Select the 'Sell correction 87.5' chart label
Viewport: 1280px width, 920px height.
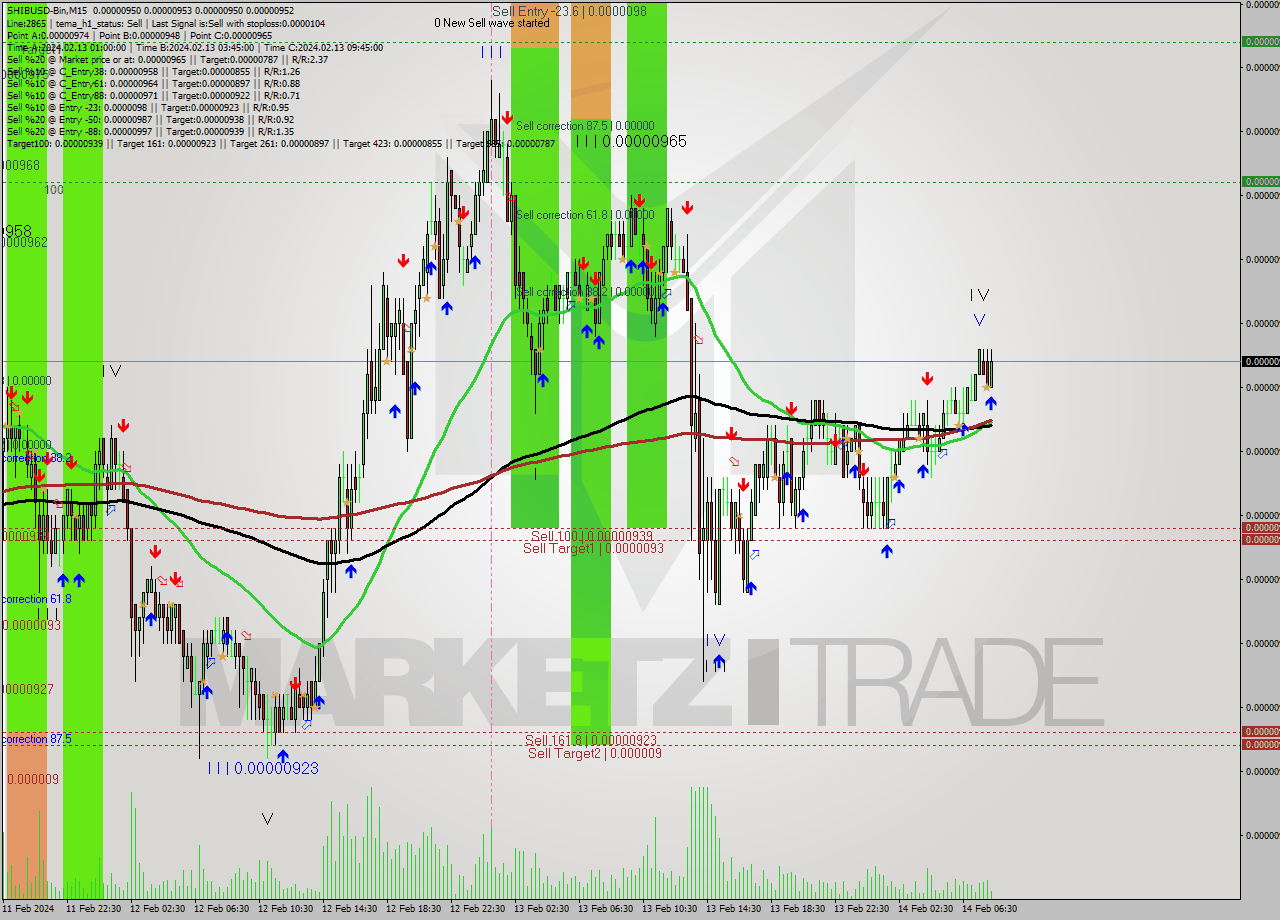pyautogui.click(x=585, y=126)
